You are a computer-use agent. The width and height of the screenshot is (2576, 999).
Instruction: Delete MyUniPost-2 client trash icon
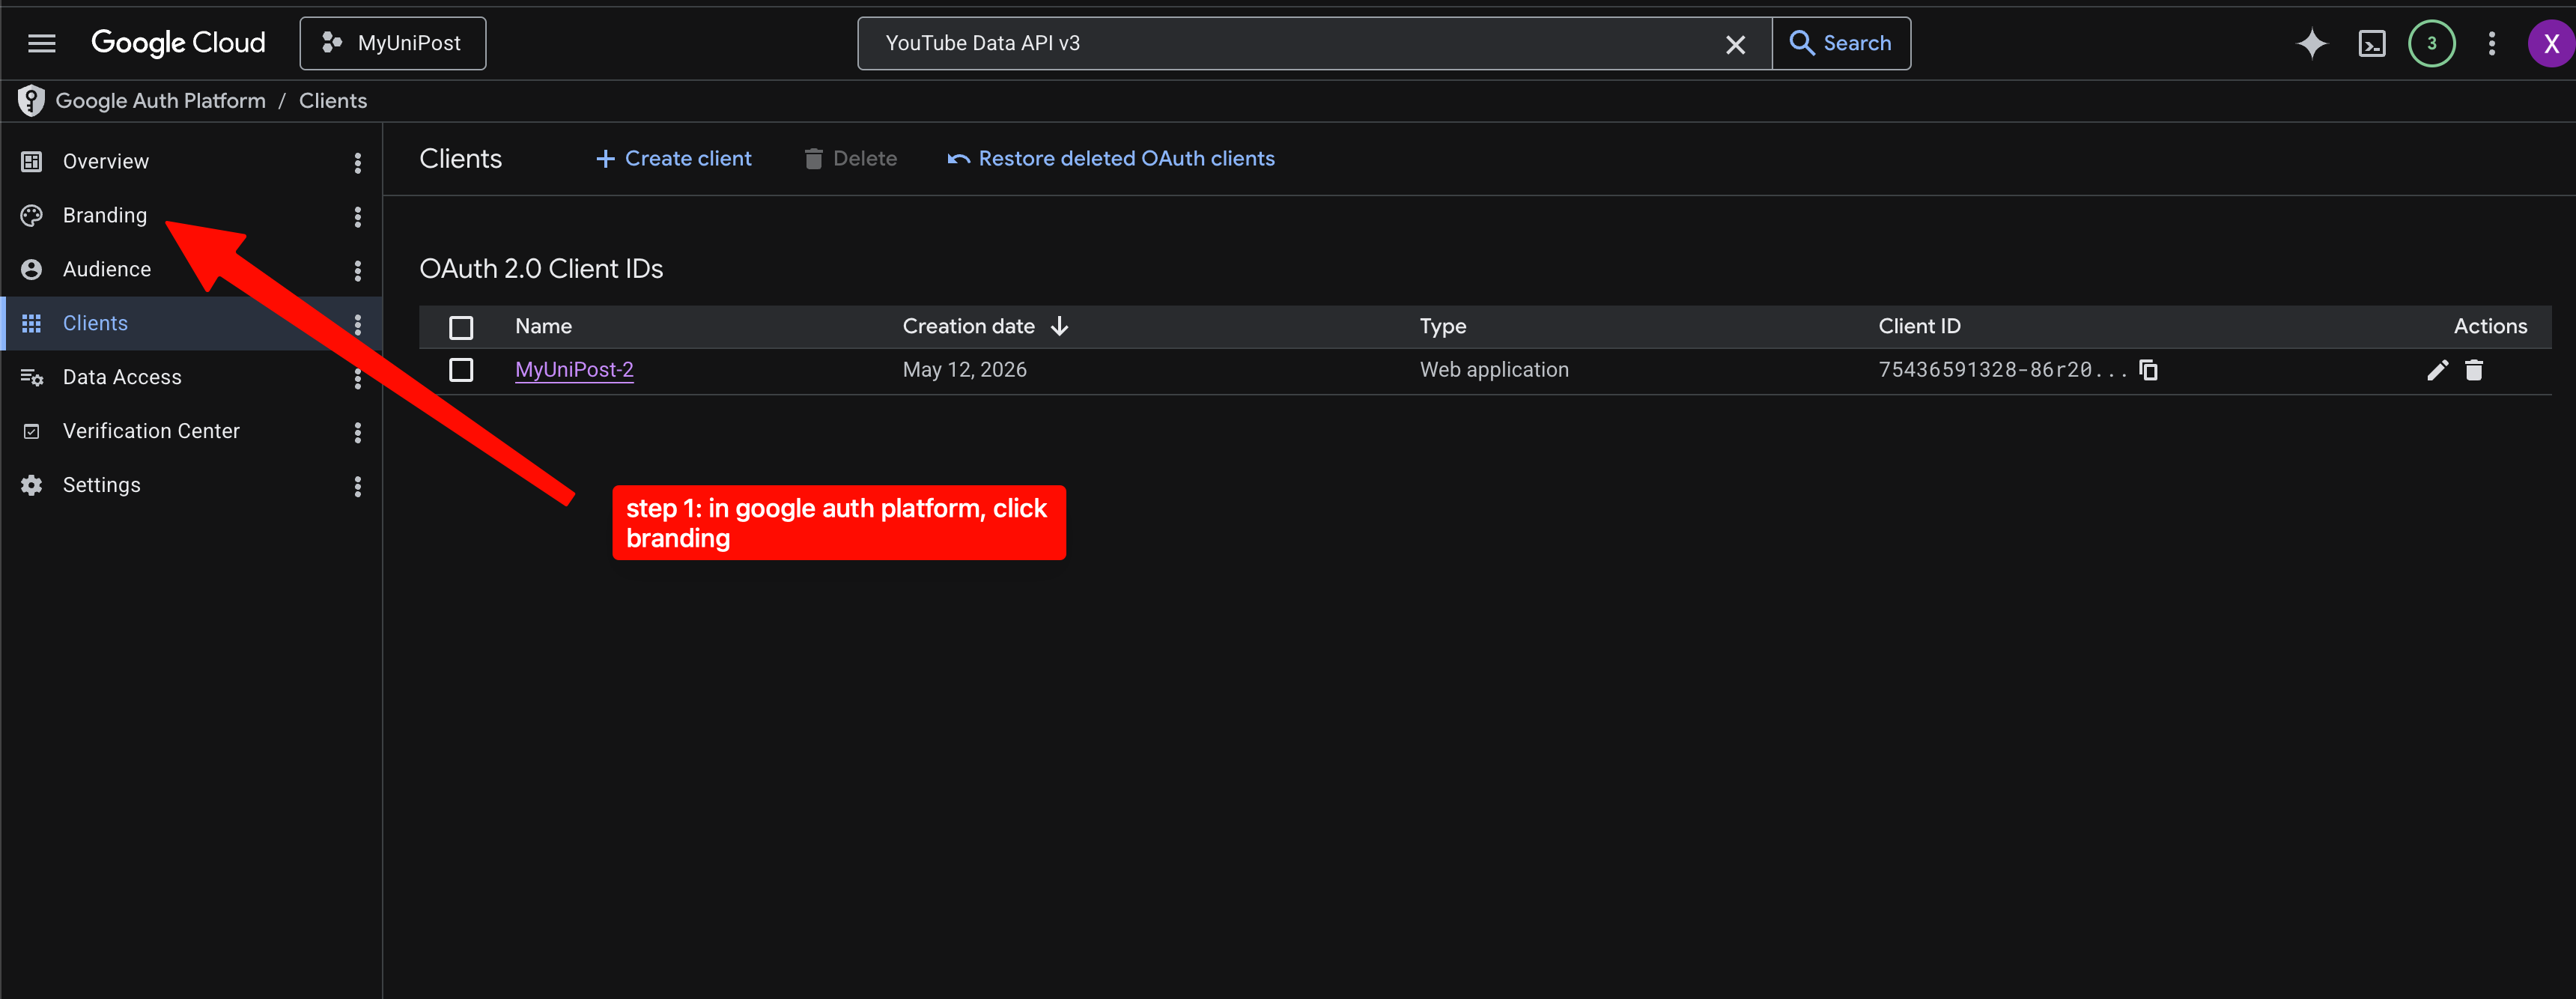2473,370
